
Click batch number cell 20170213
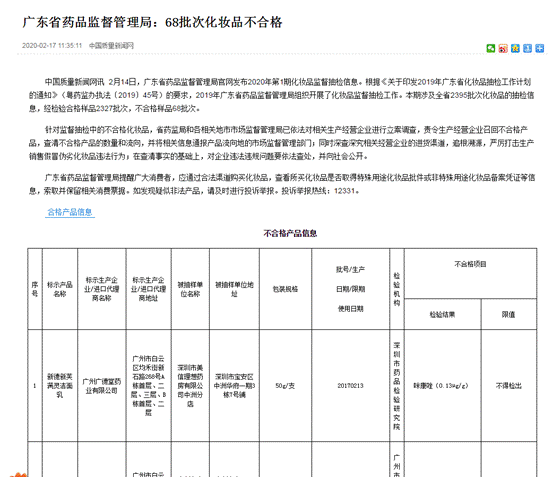[350, 386]
